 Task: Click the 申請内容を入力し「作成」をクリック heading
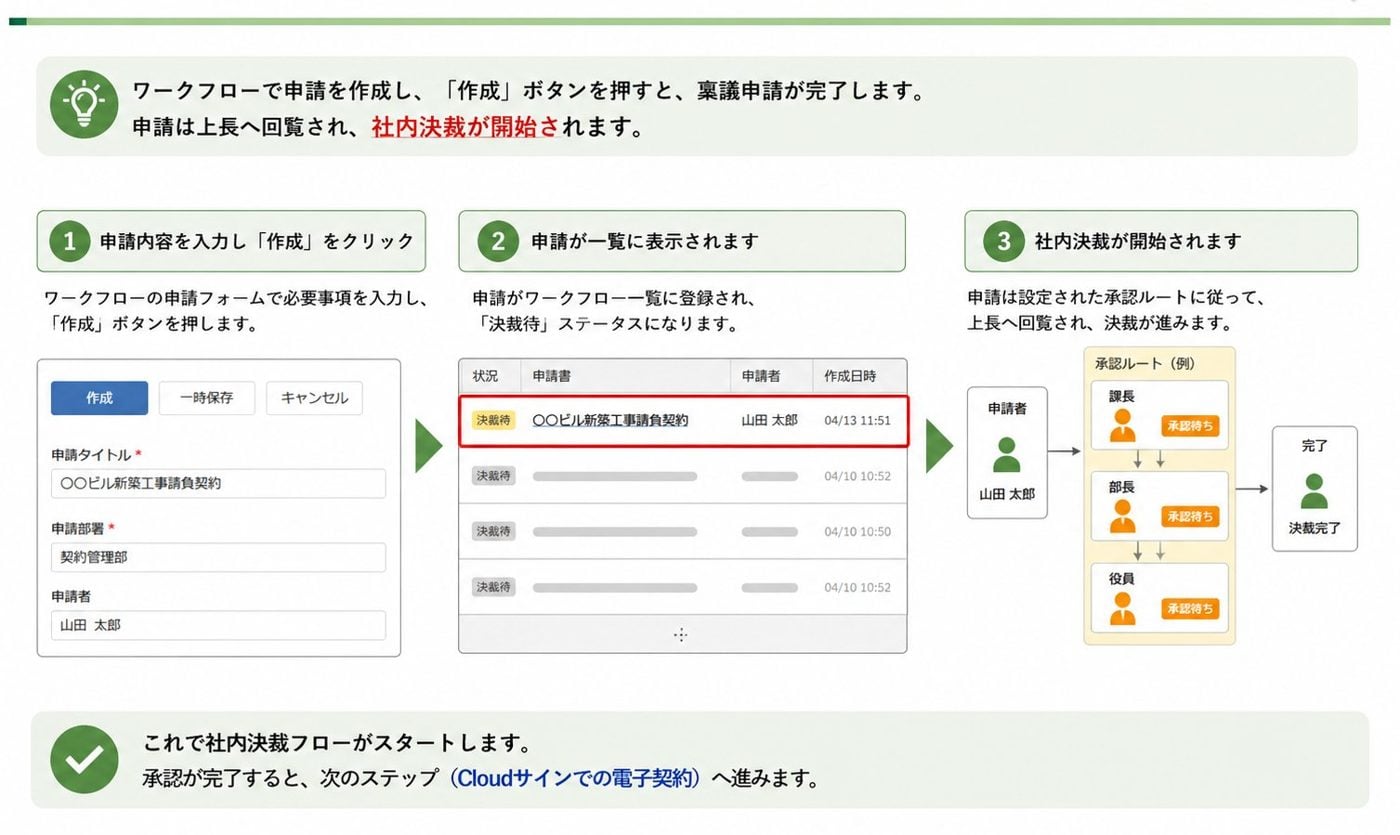(x=257, y=241)
